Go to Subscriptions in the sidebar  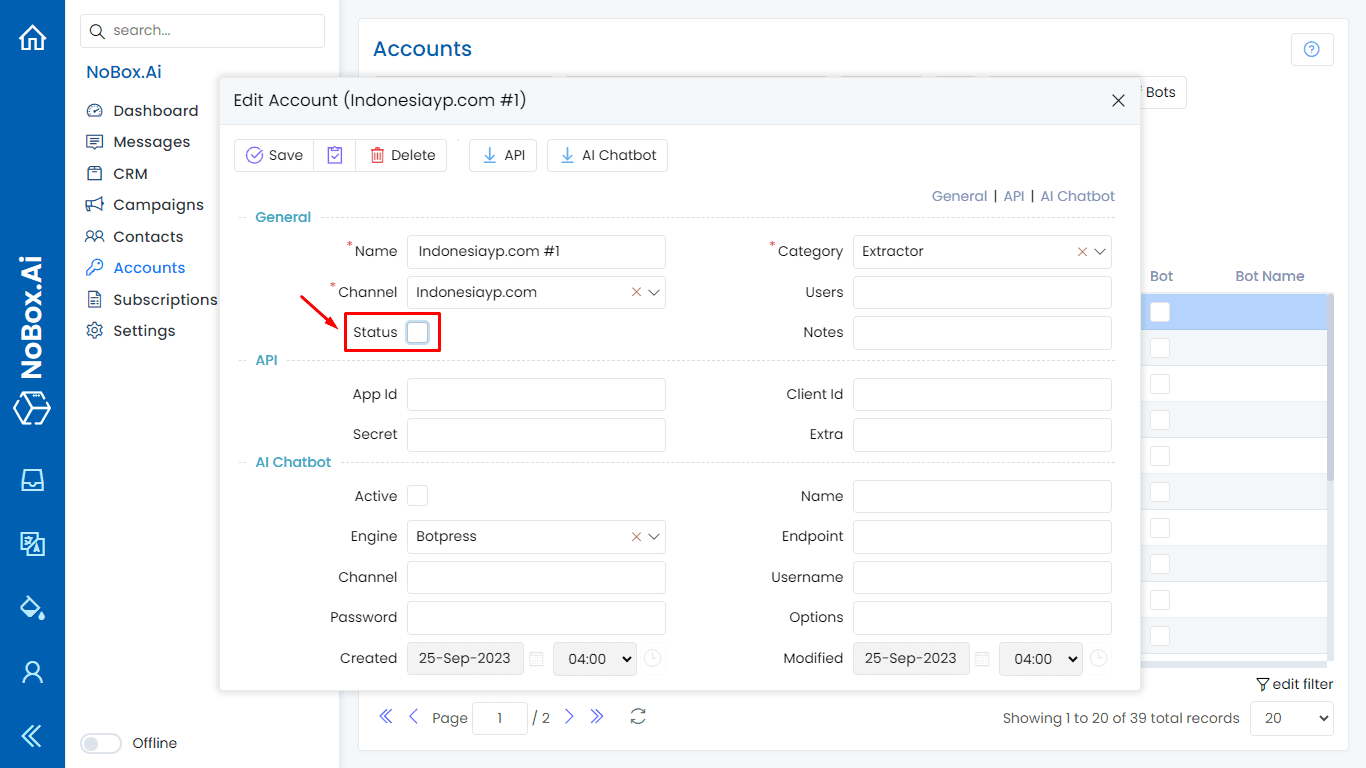tap(165, 299)
